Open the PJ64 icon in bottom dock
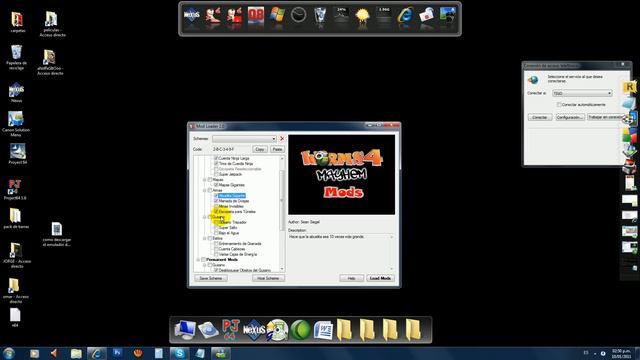 pos(231,329)
